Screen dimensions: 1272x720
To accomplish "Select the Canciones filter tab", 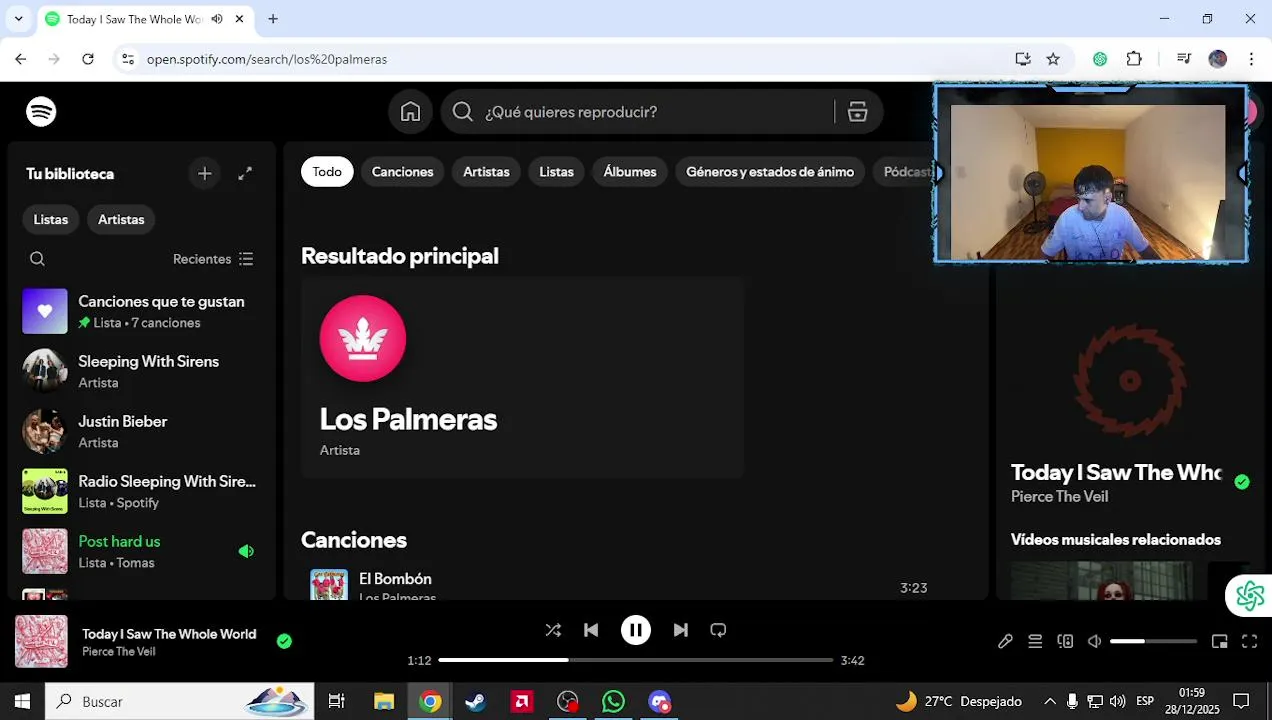I will pos(402,172).
